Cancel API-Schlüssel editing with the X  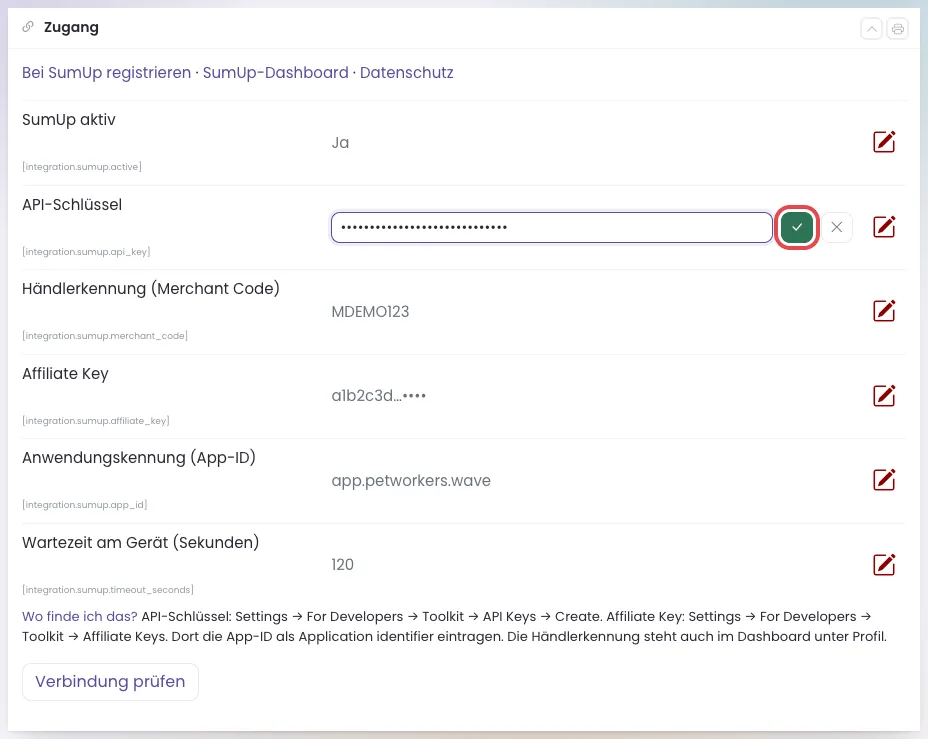point(836,227)
